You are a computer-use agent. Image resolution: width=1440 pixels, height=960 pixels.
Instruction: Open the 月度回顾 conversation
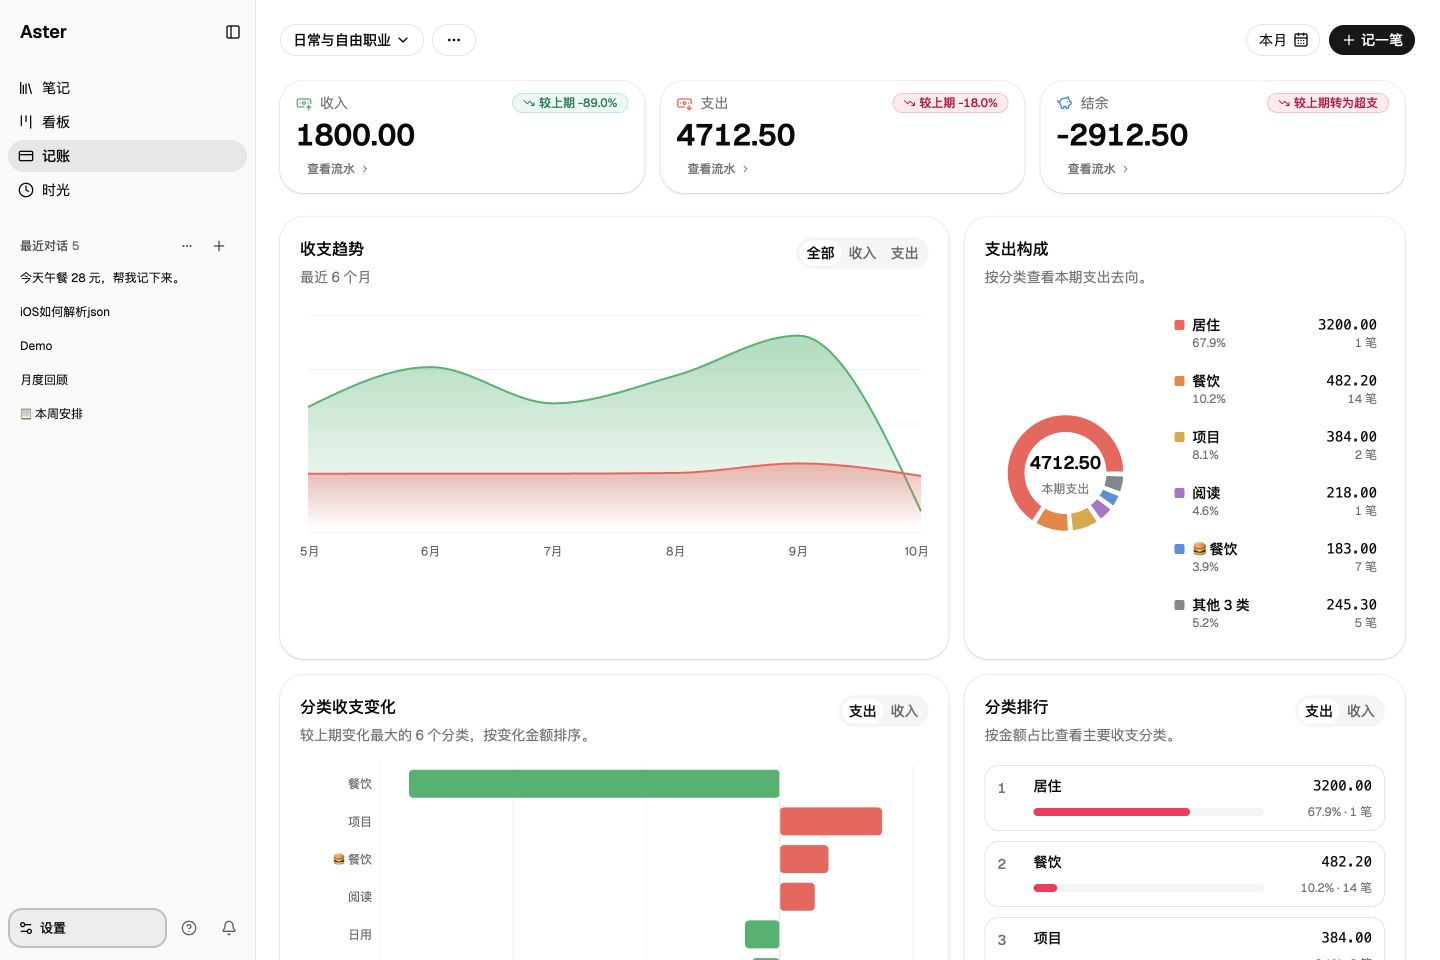coord(127,380)
